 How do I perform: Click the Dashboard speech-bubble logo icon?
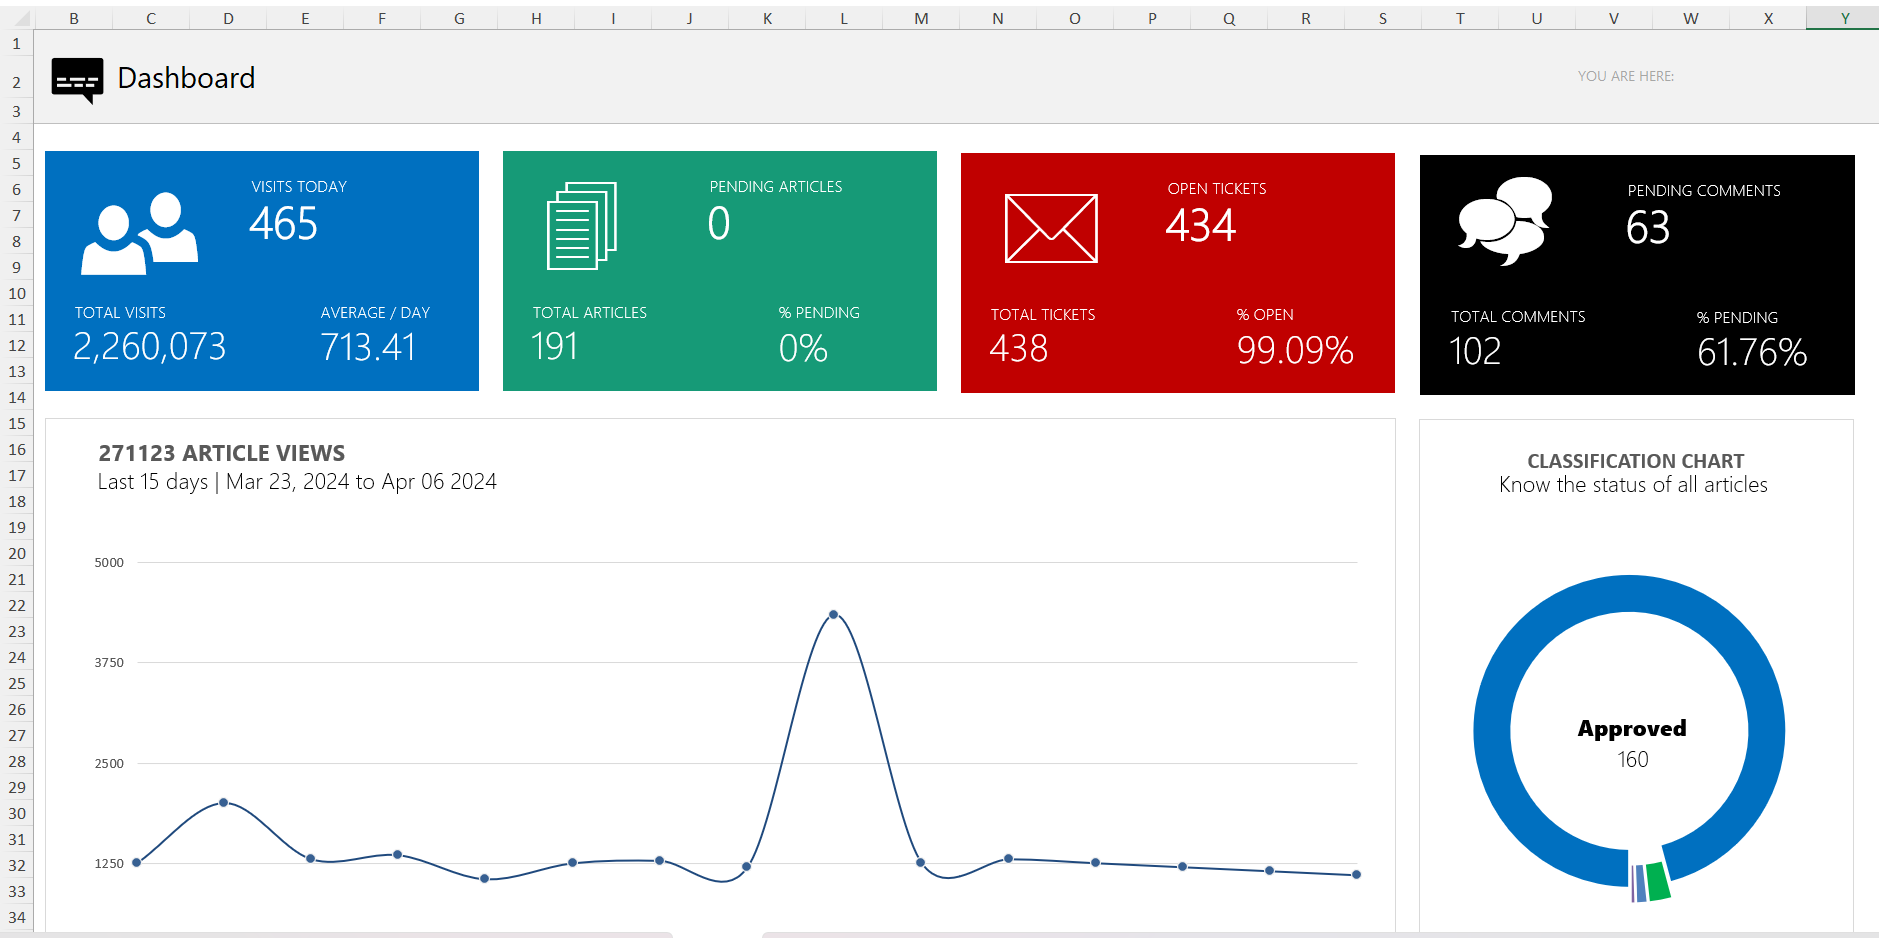coord(77,81)
